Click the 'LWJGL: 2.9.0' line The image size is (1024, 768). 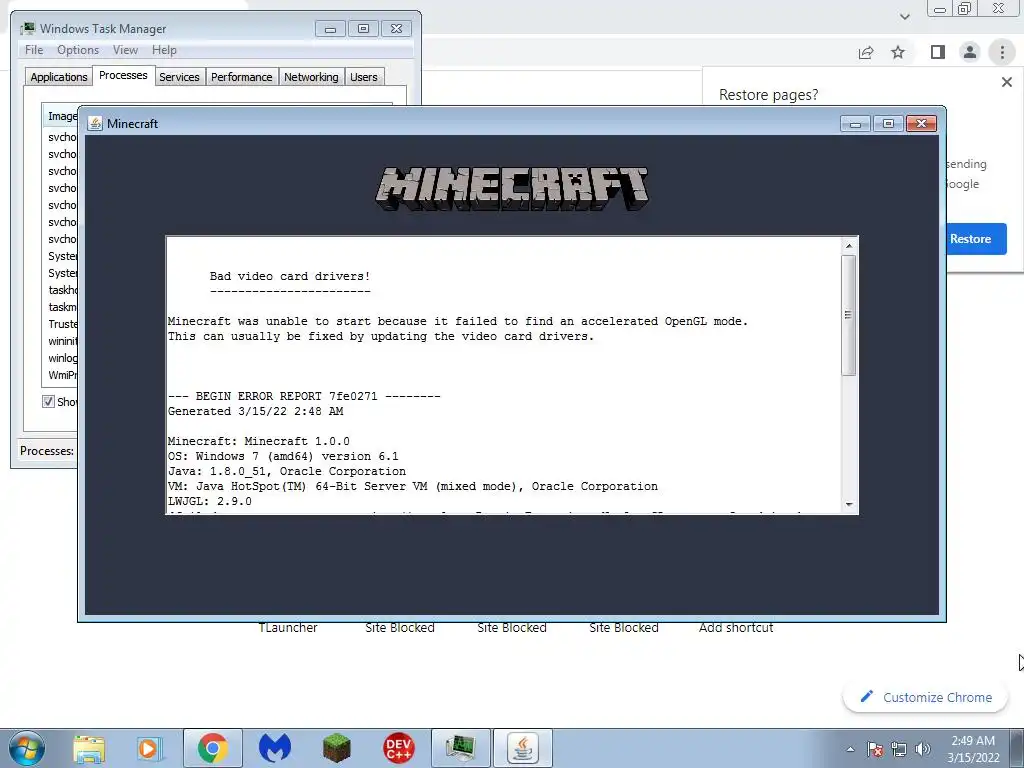(210, 502)
